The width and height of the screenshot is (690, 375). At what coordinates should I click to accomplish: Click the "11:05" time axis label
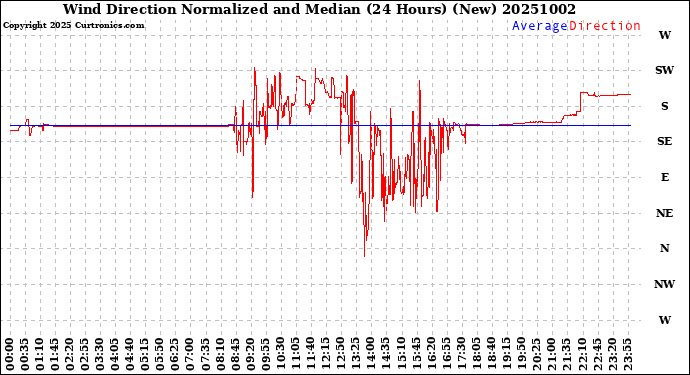pyautogui.click(x=295, y=354)
